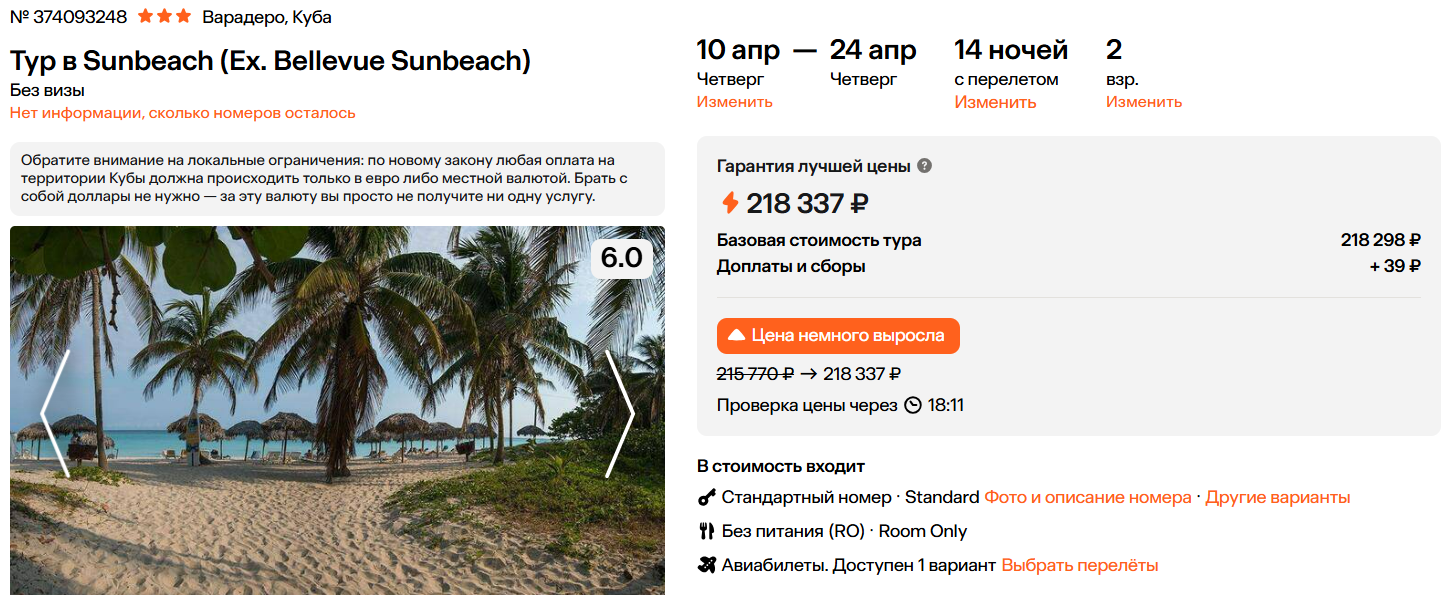Click the key icon for room type

click(707, 498)
